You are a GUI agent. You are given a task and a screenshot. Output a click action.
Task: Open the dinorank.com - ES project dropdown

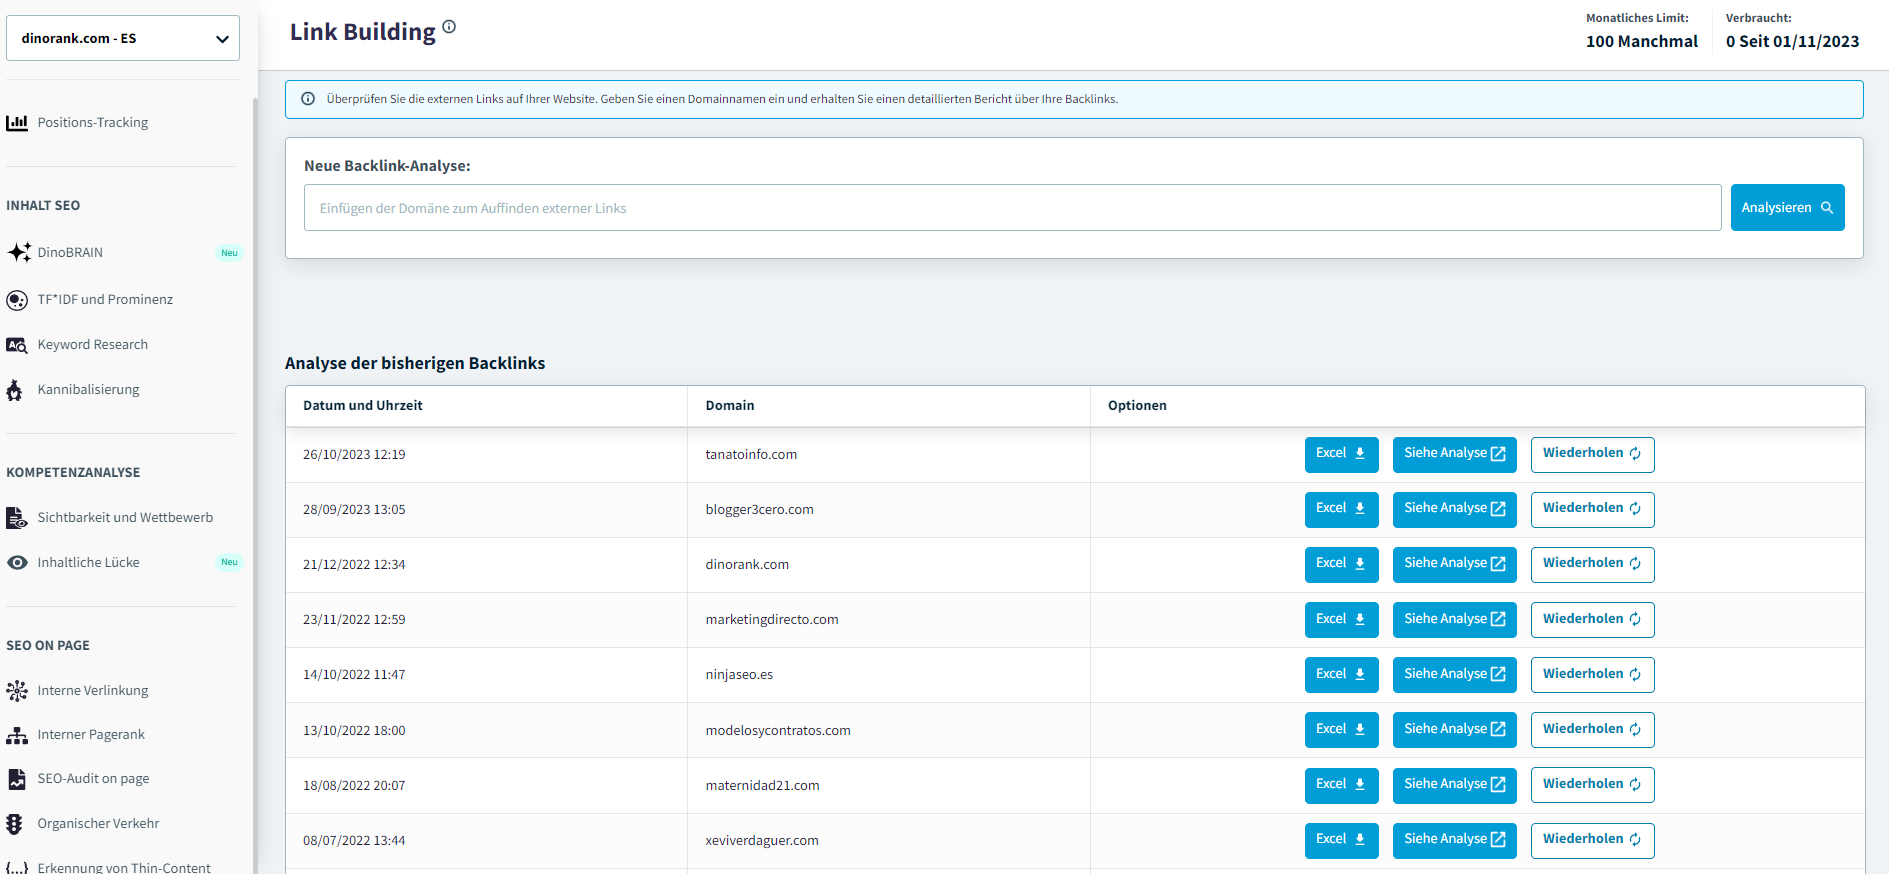pos(123,39)
